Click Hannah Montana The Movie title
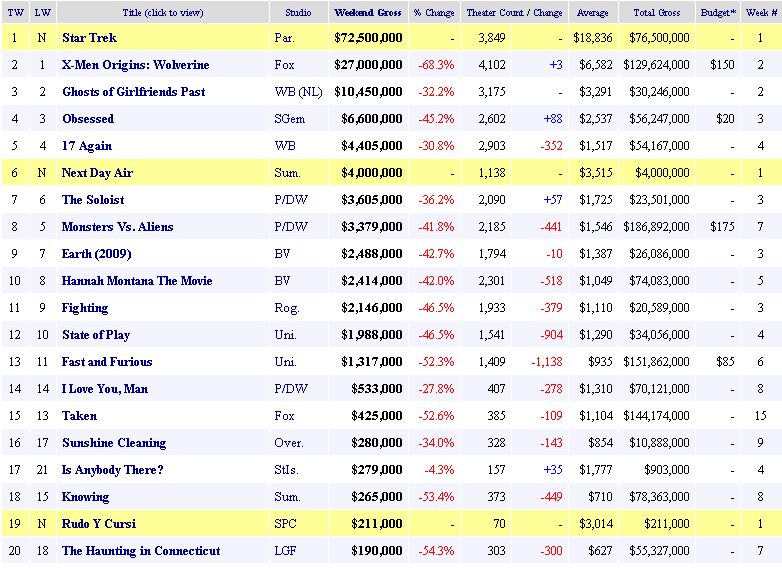The height and width of the screenshot is (568, 782). pyautogui.click(x=136, y=281)
